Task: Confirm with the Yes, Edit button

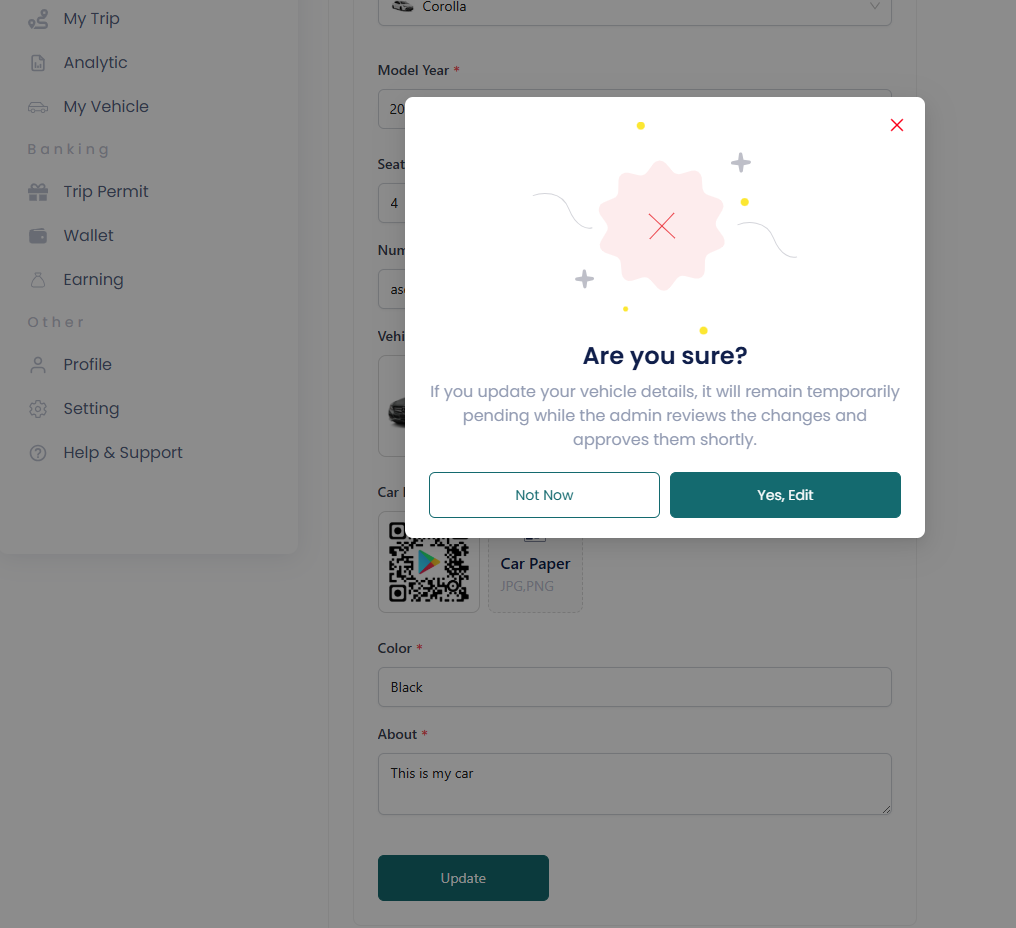Action: point(785,495)
